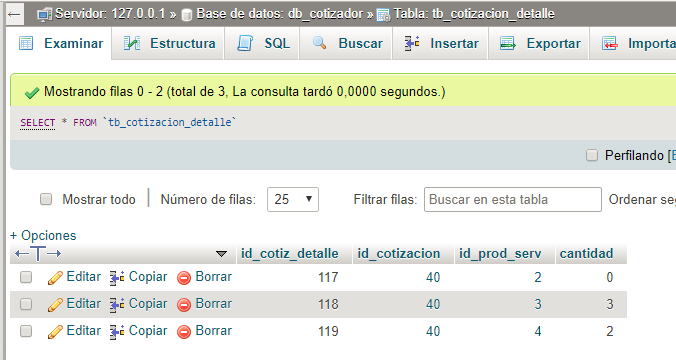Open the black triangle column options dropdown
Screen dimensions: 676x360
click(x=221, y=254)
